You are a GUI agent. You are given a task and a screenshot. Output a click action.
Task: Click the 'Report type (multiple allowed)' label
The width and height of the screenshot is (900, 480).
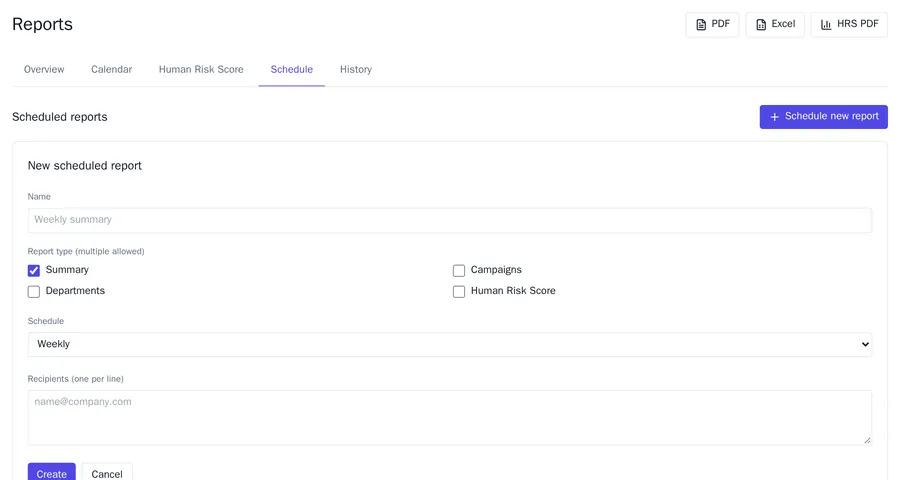tap(86, 251)
